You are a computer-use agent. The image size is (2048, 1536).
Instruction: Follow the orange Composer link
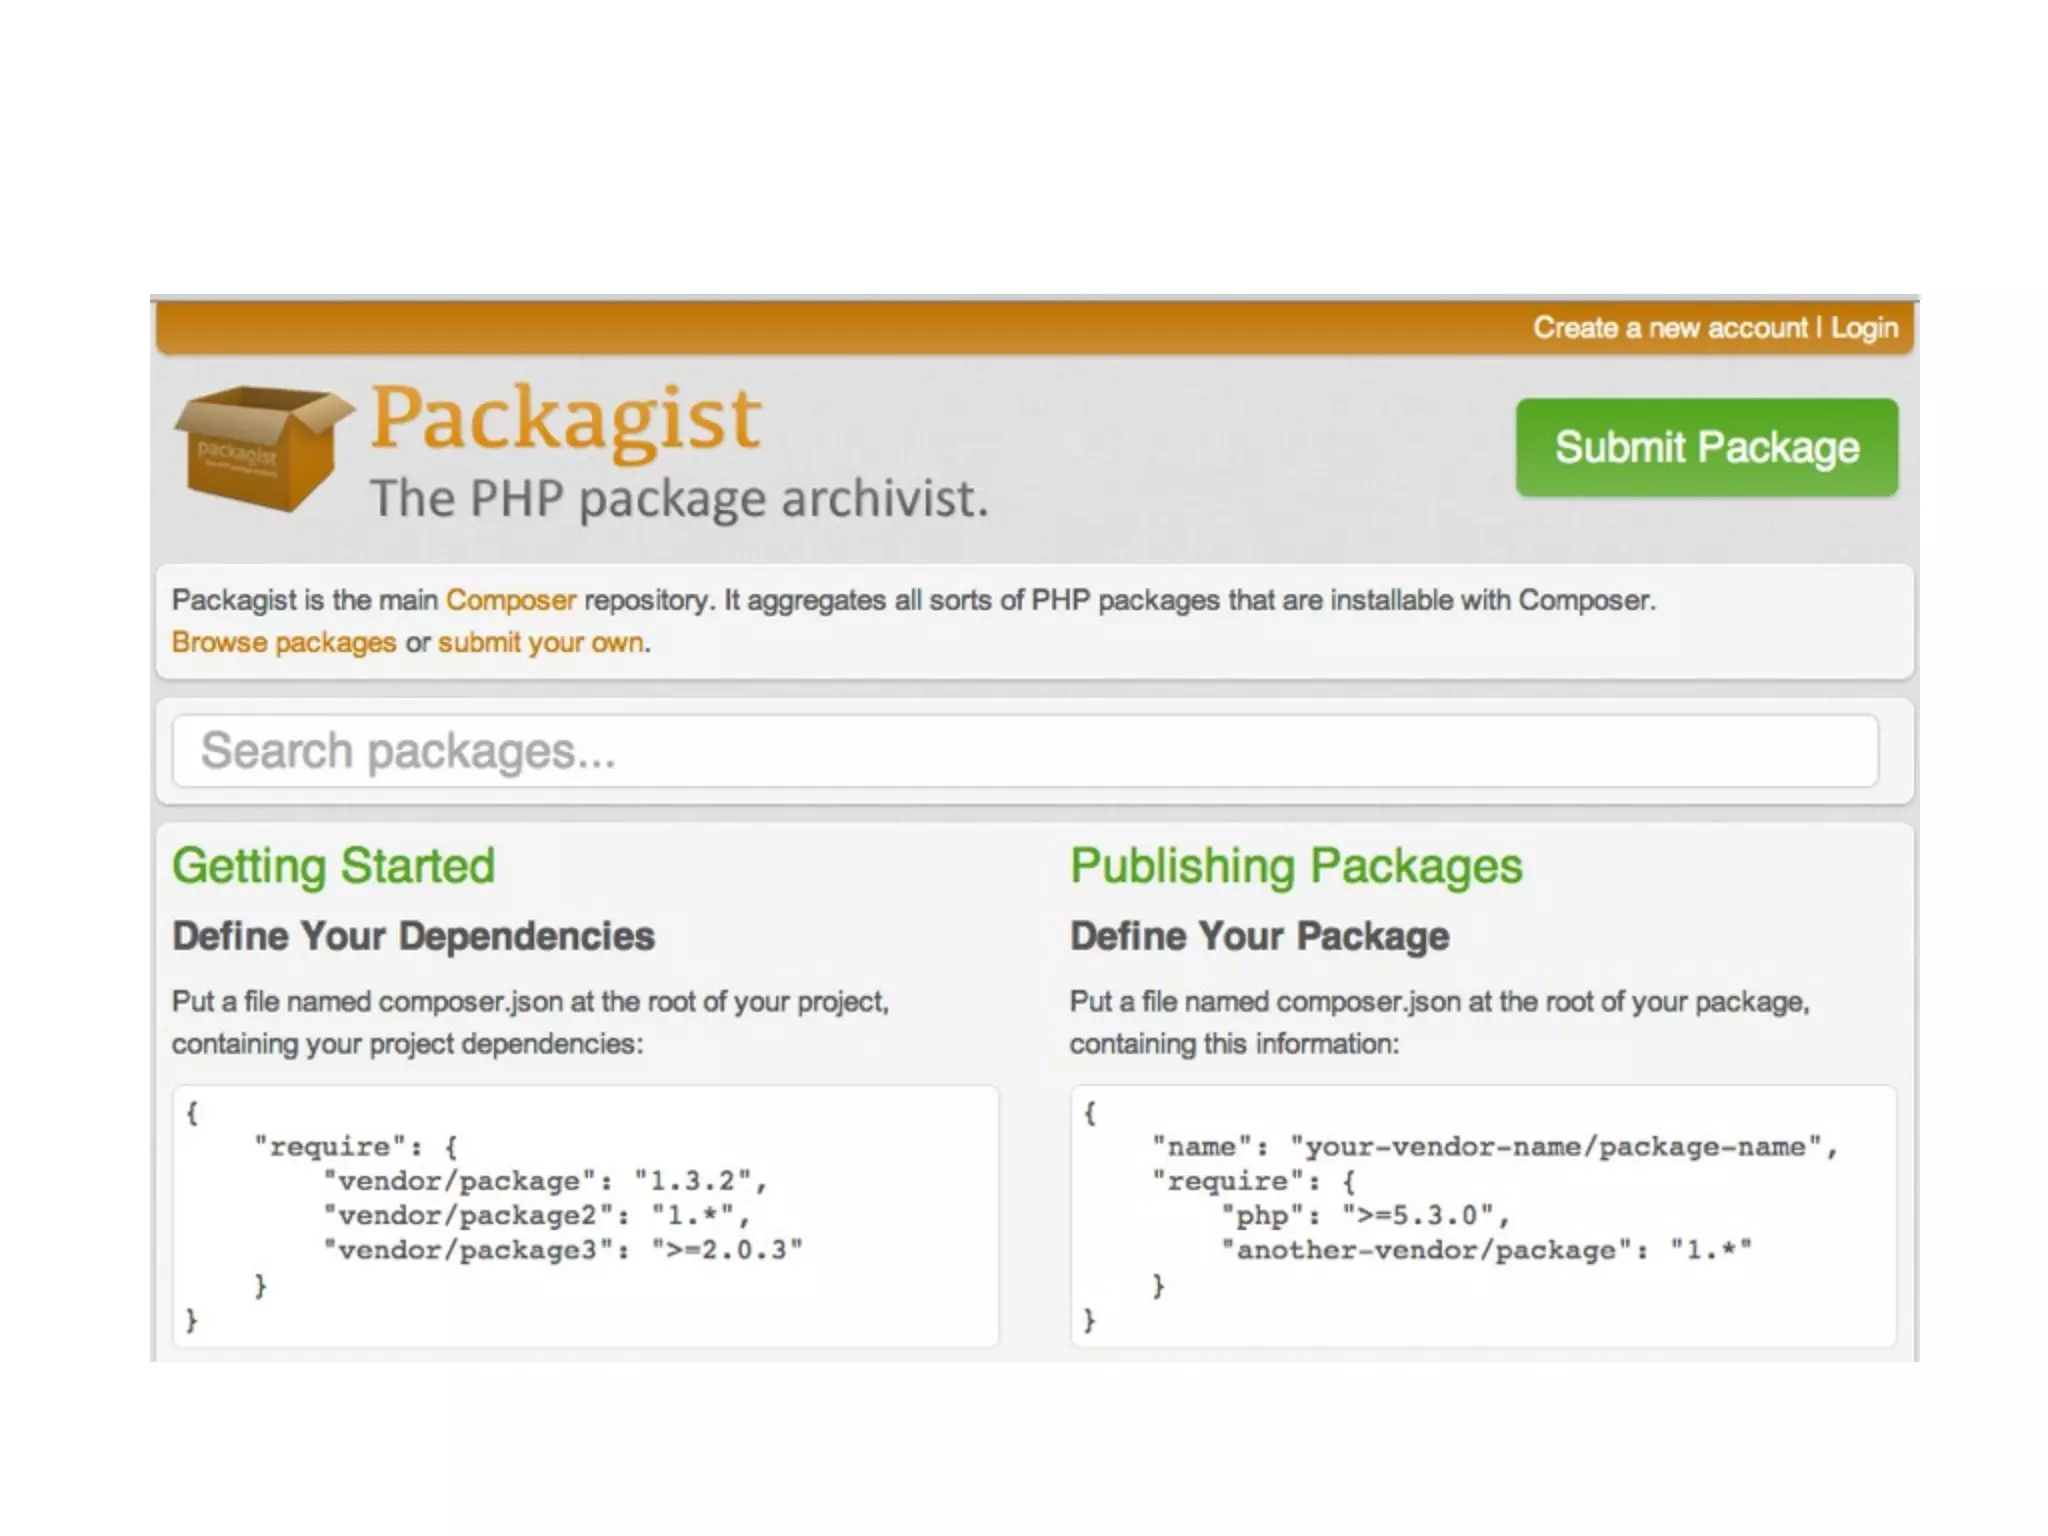pos(510,600)
